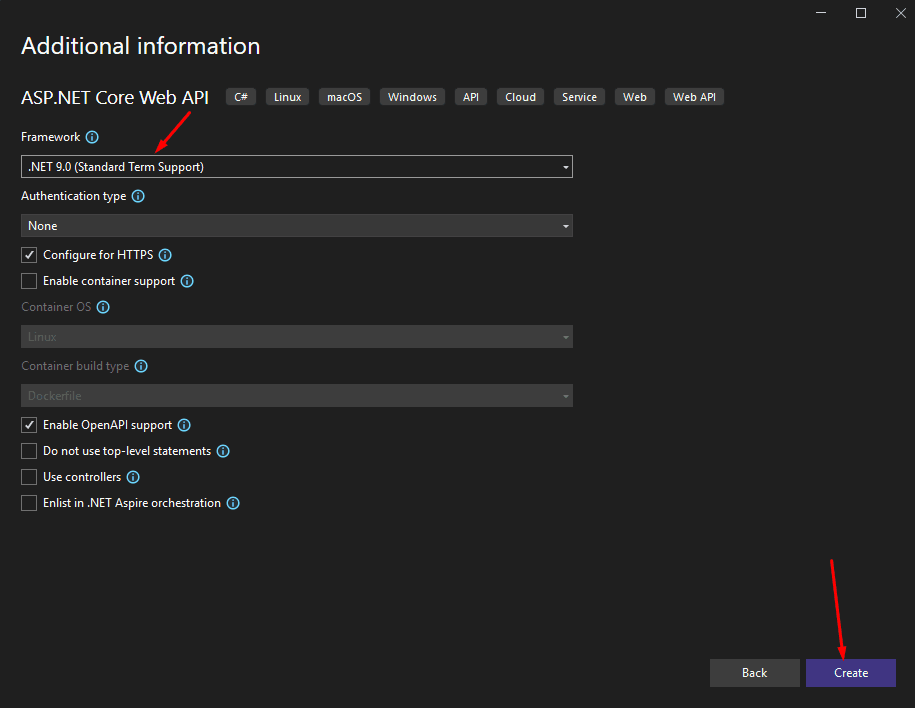Image resolution: width=915 pixels, height=708 pixels.
Task: Open info tooltip next to Framework label
Action: coord(92,137)
